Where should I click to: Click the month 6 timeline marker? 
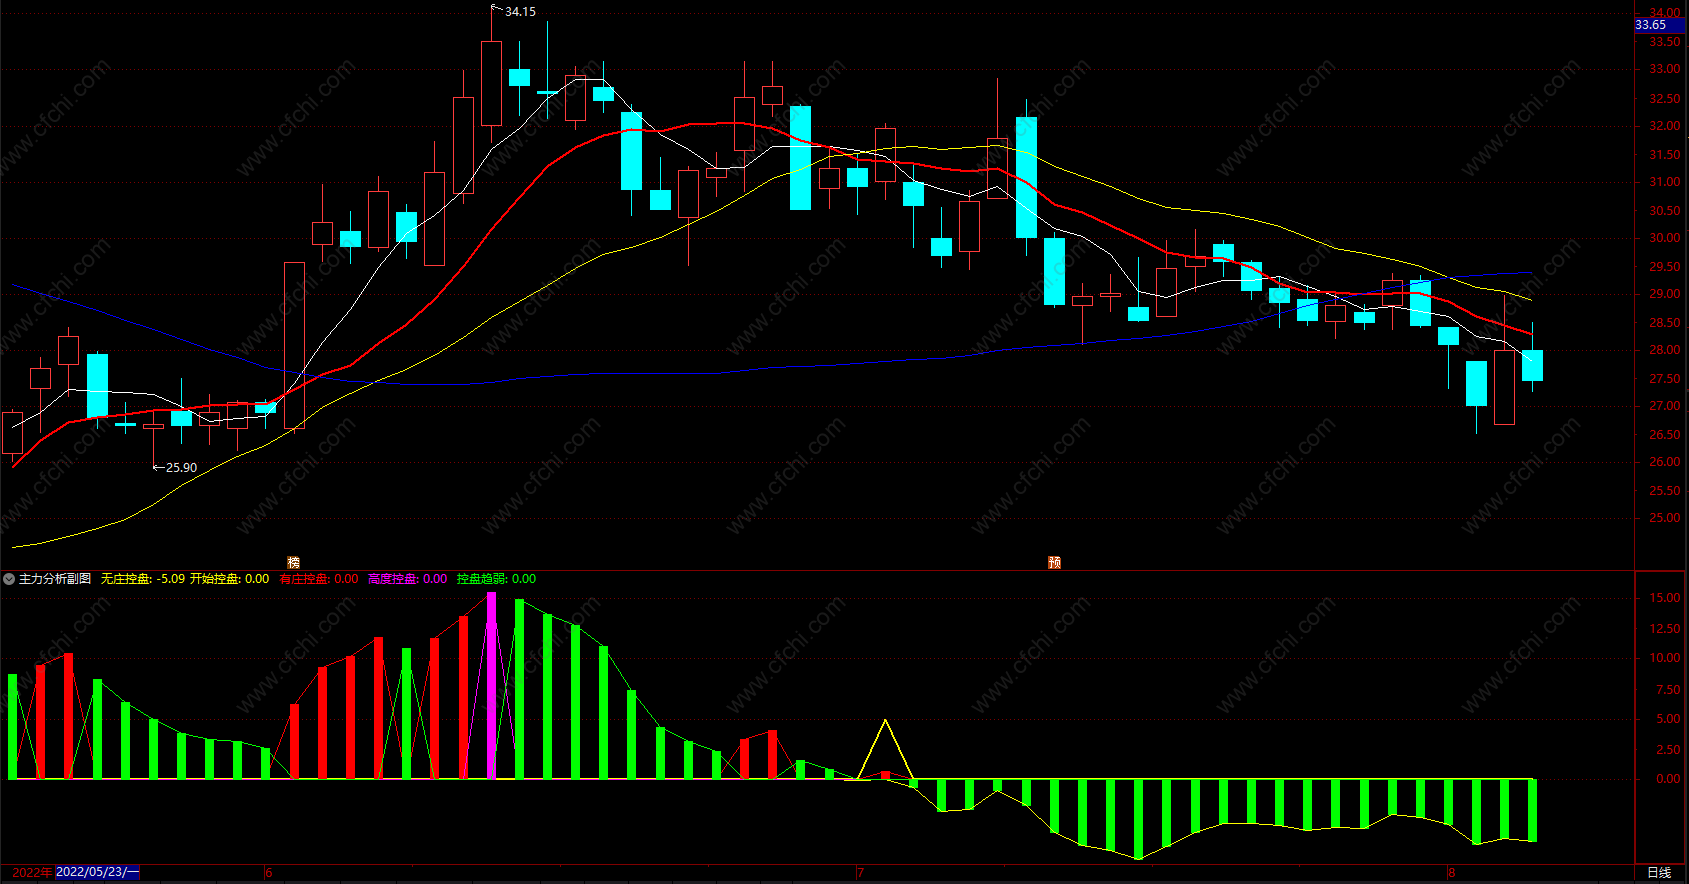coord(269,873)
